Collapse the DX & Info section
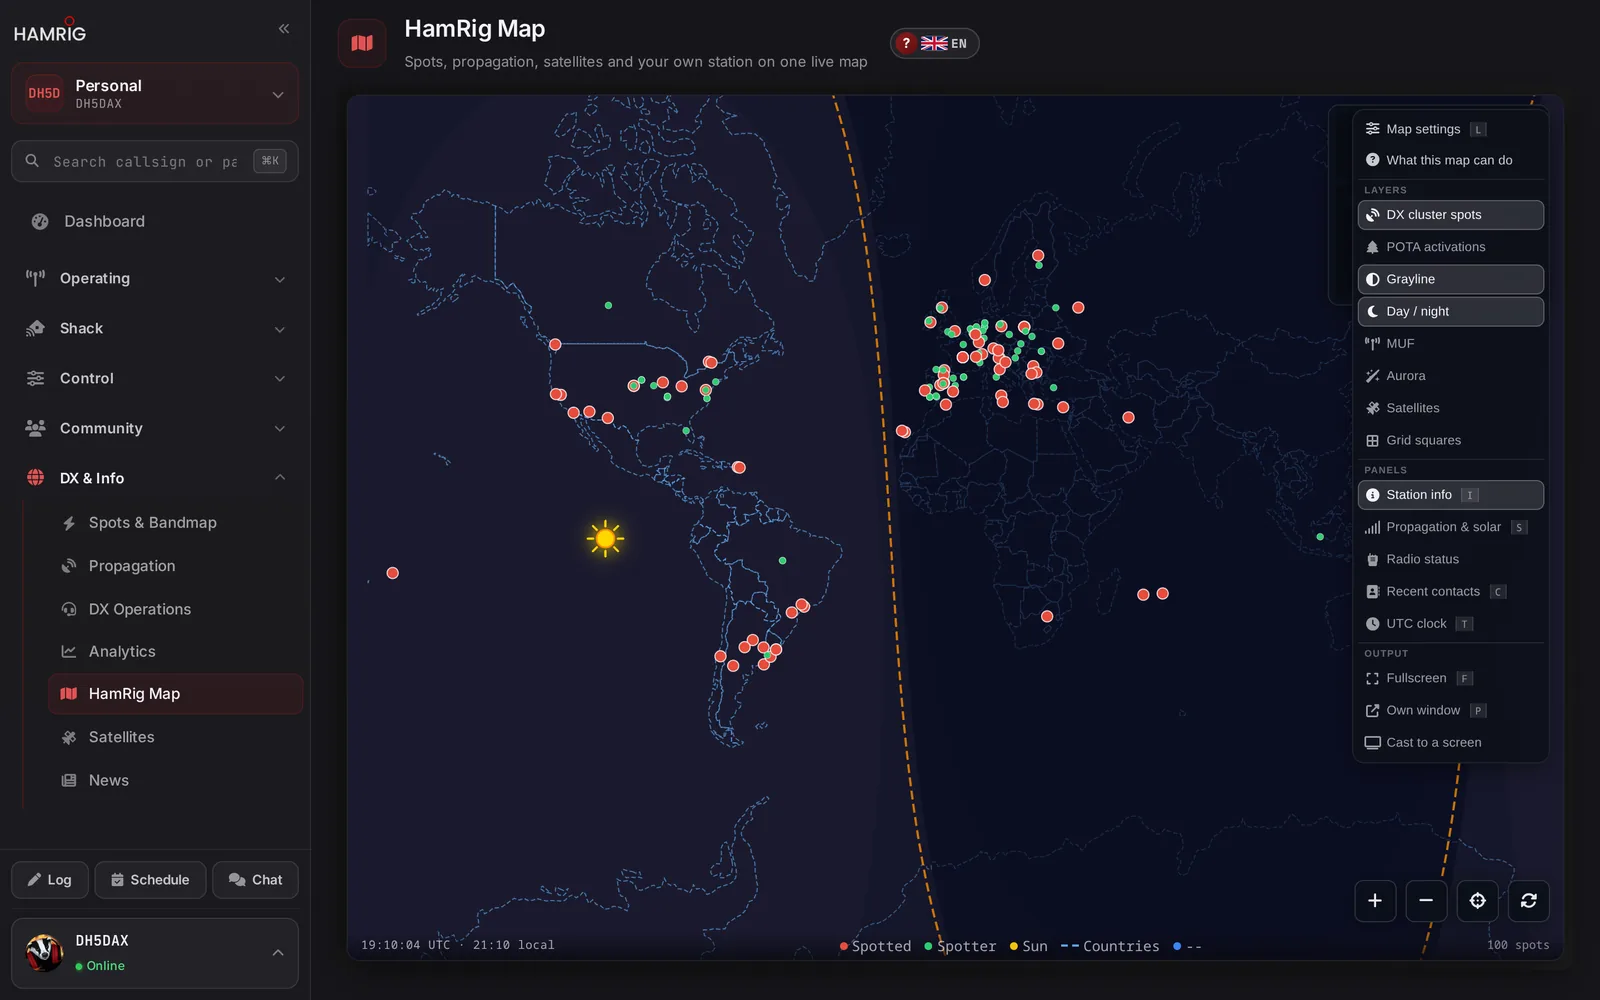Screen dimensions: 1600x1000 pyautogui.click(x=155, y=478)
